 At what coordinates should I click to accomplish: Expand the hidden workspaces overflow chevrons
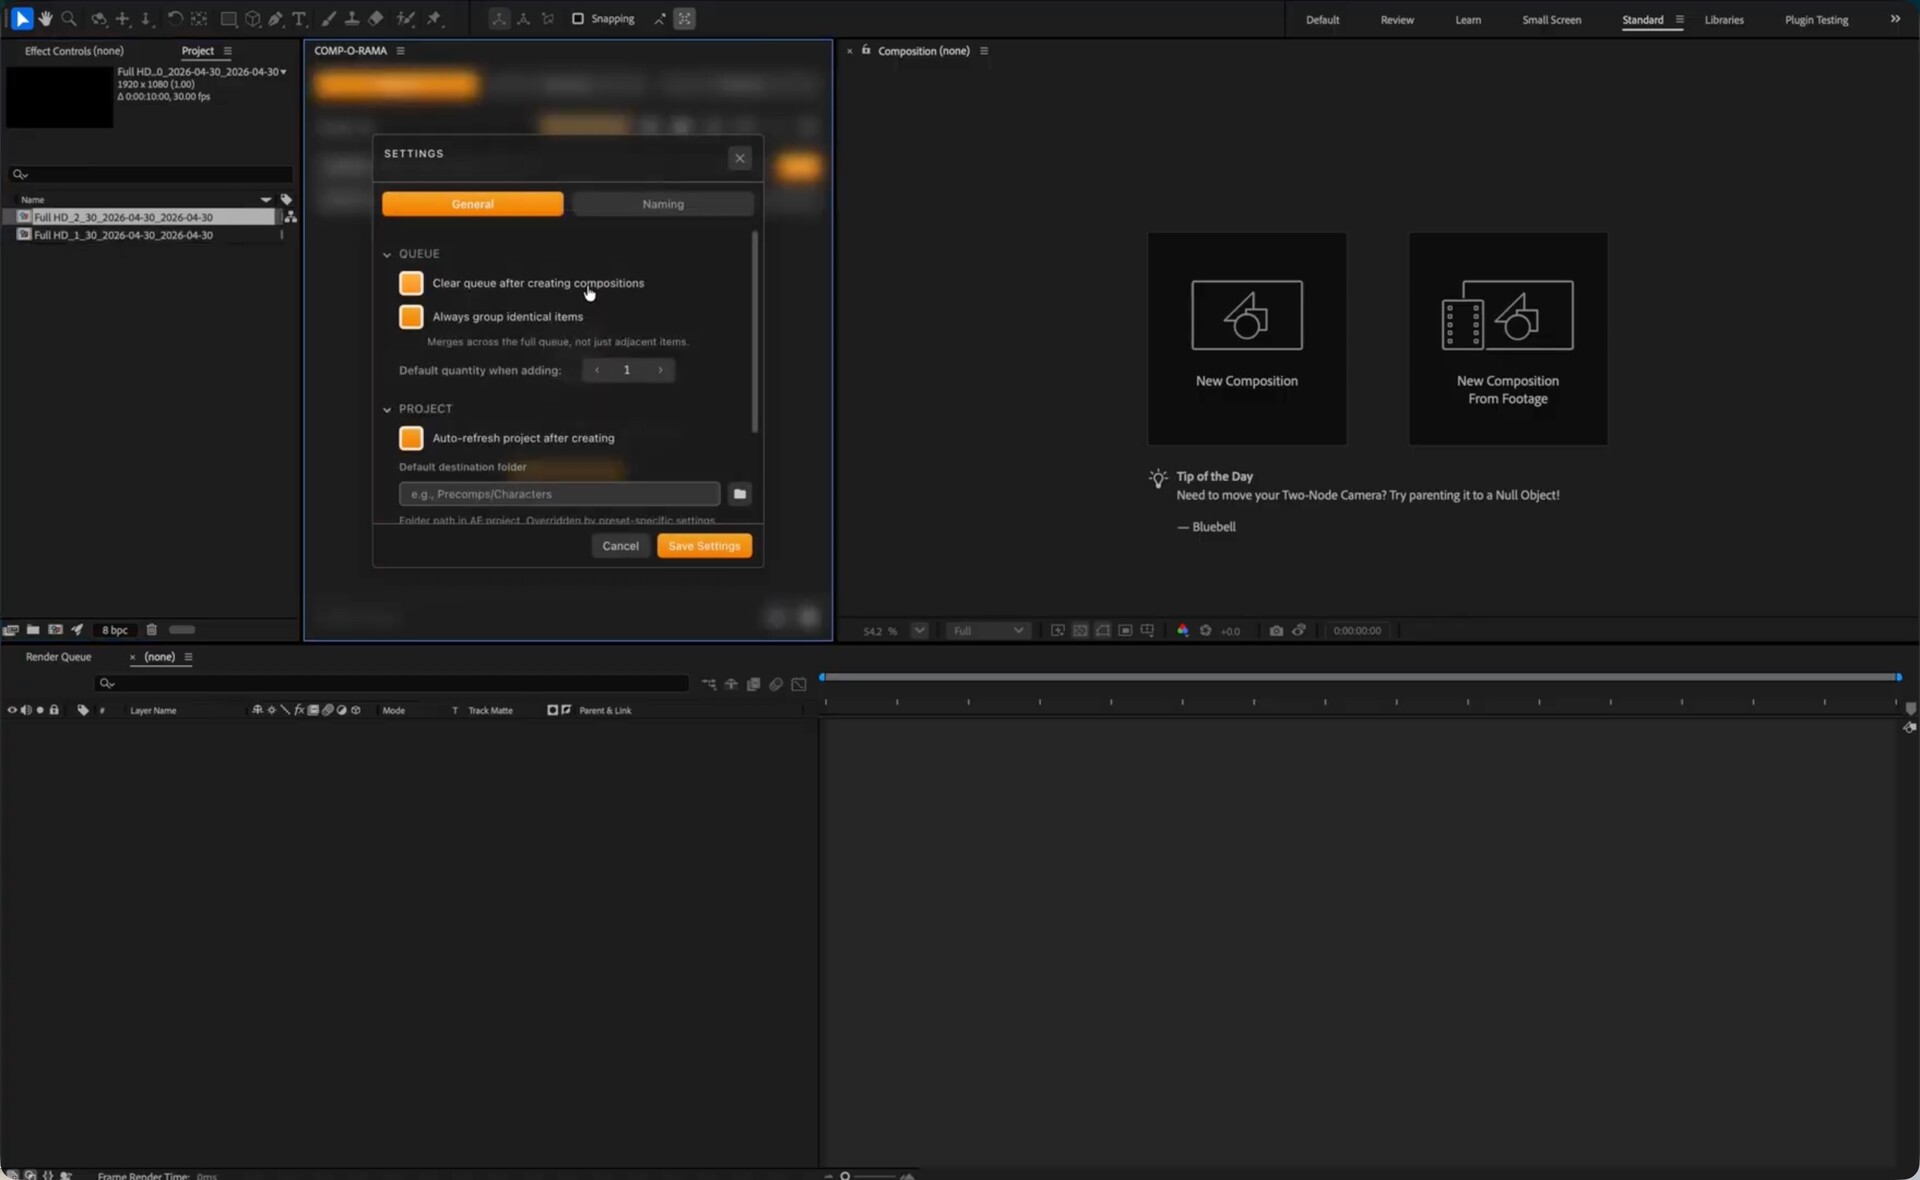(x=1895, y=19)
